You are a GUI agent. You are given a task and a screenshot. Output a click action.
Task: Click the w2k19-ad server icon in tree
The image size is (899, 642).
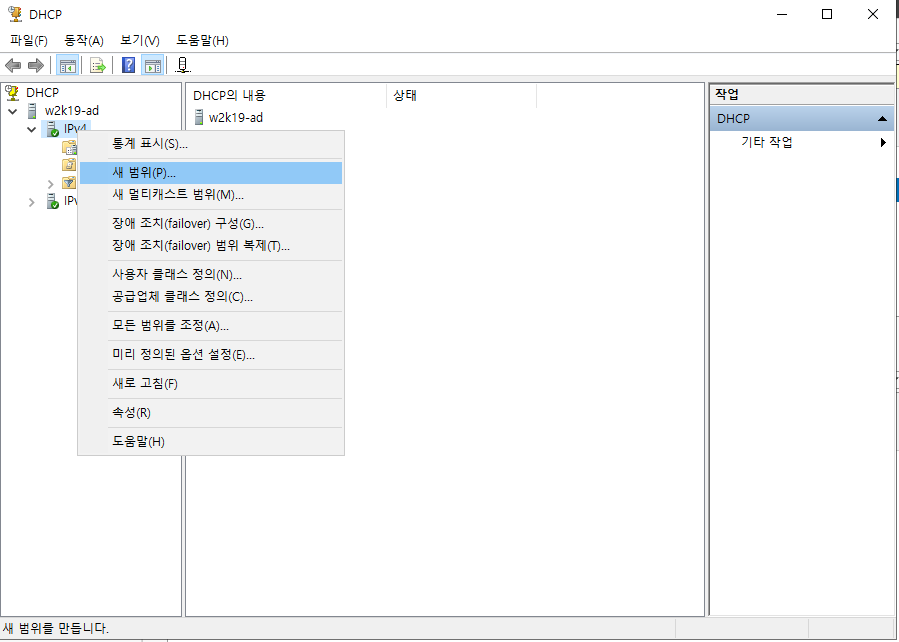coord(32,111)
